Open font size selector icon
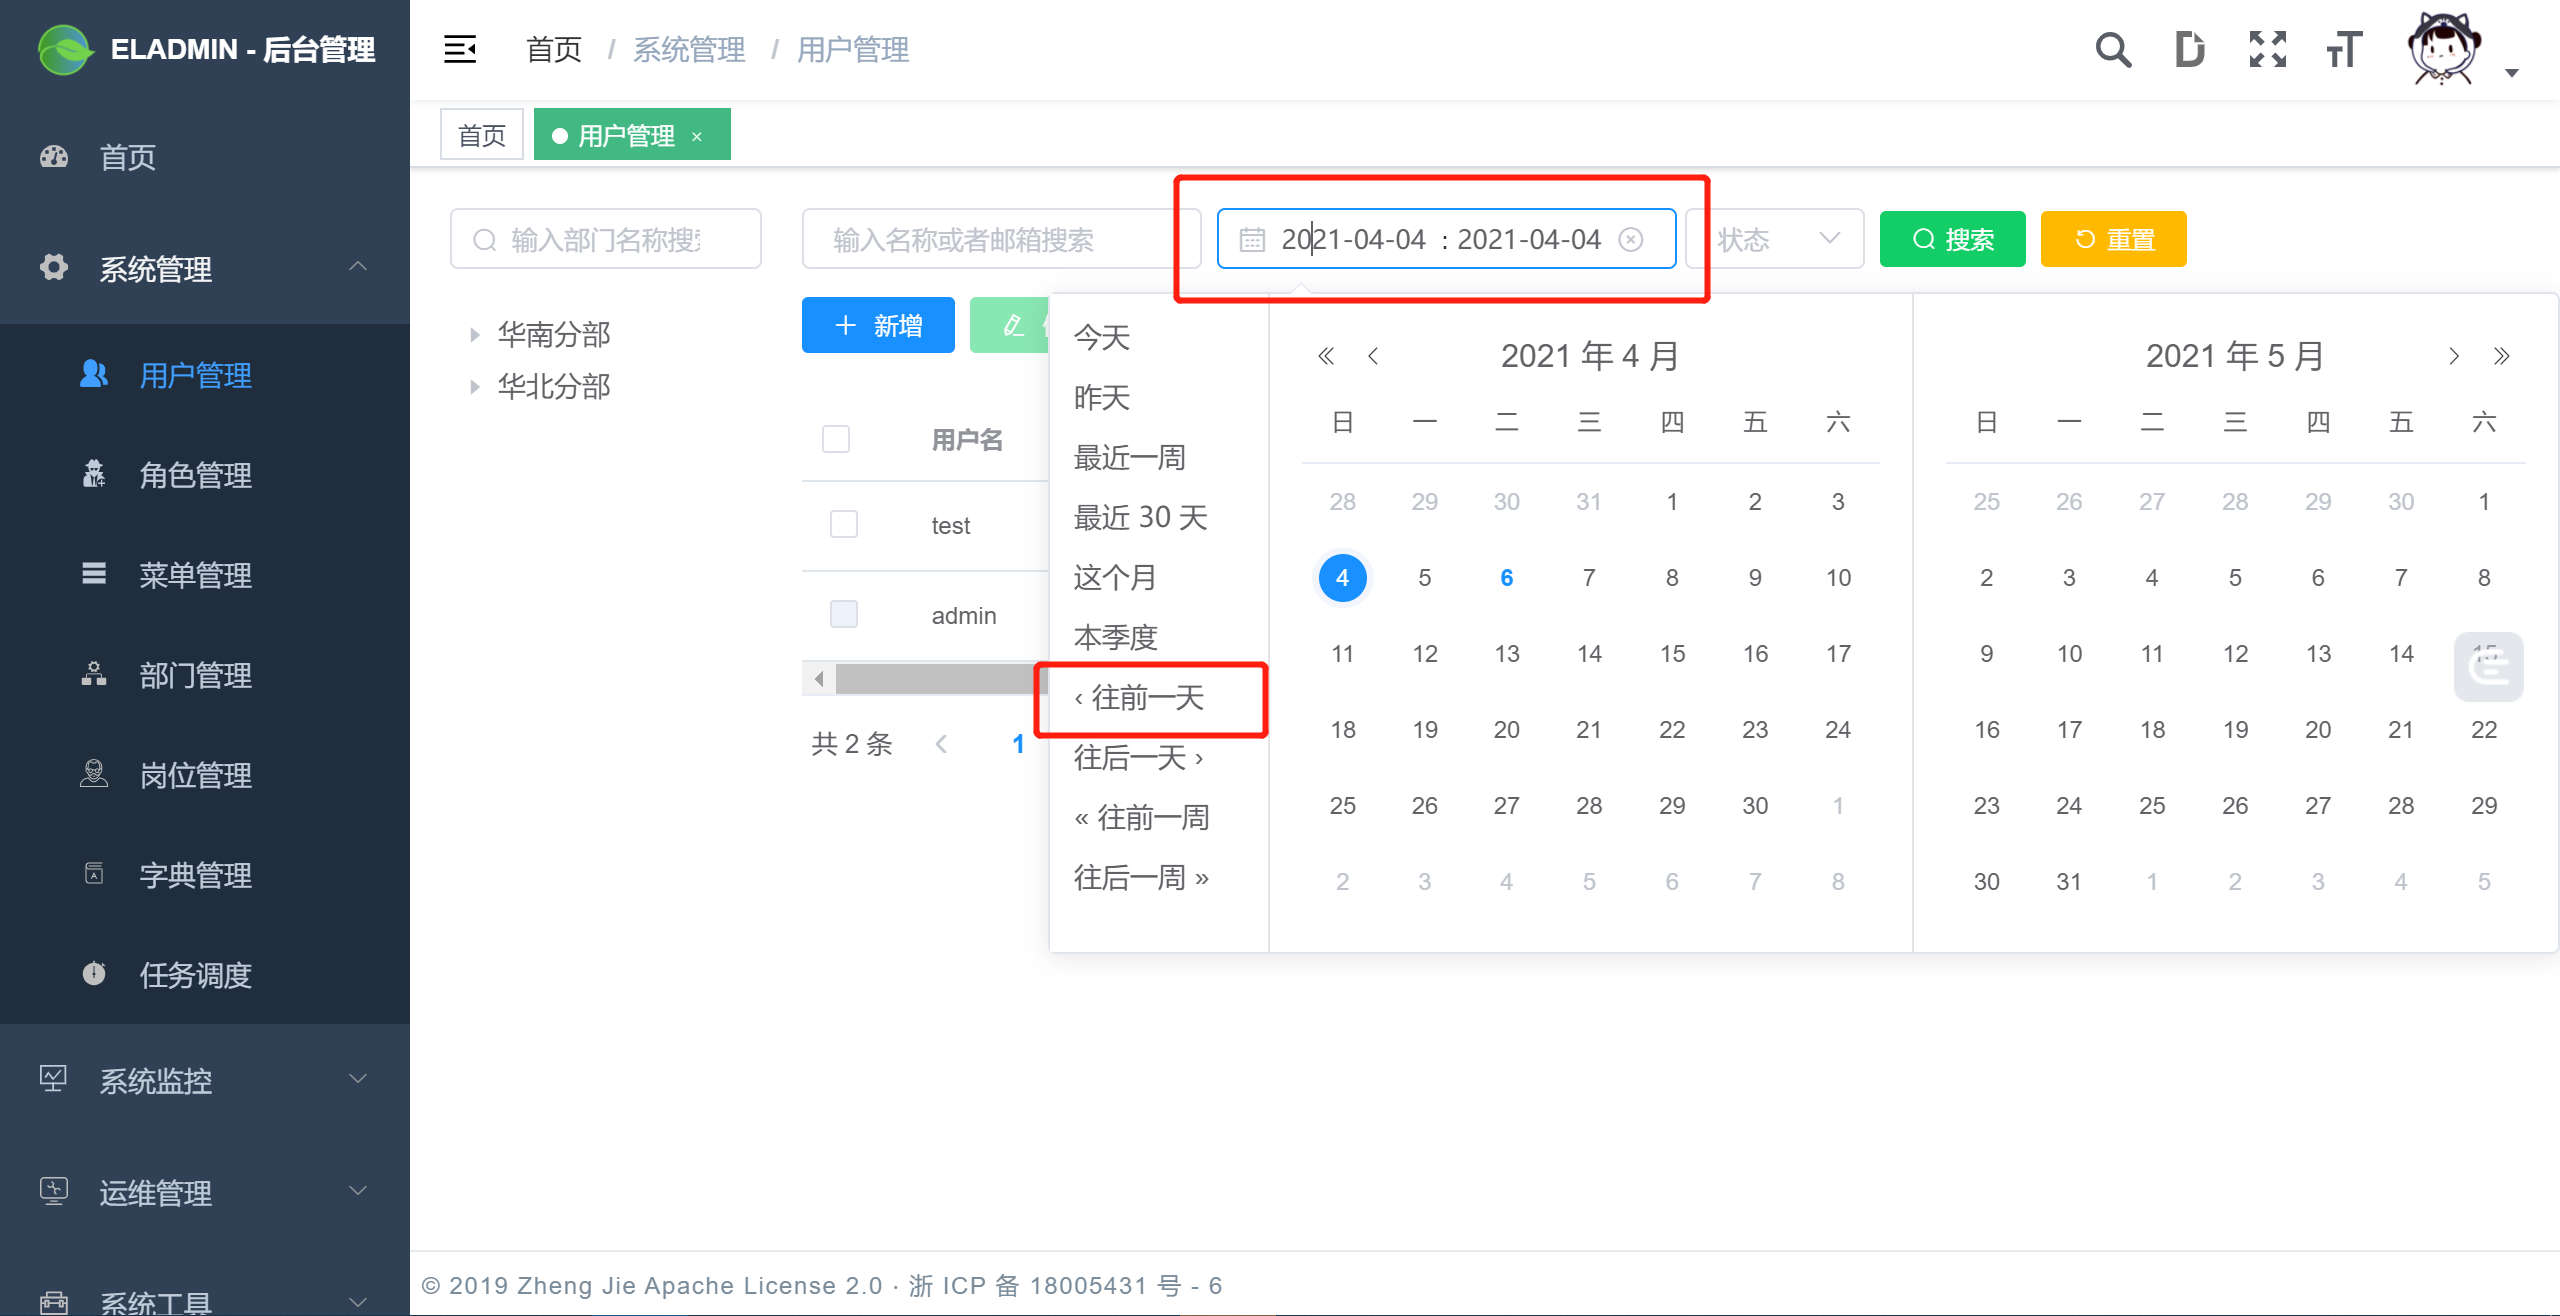The height and width of the screenshot is (1316, 2560). 2344,49
